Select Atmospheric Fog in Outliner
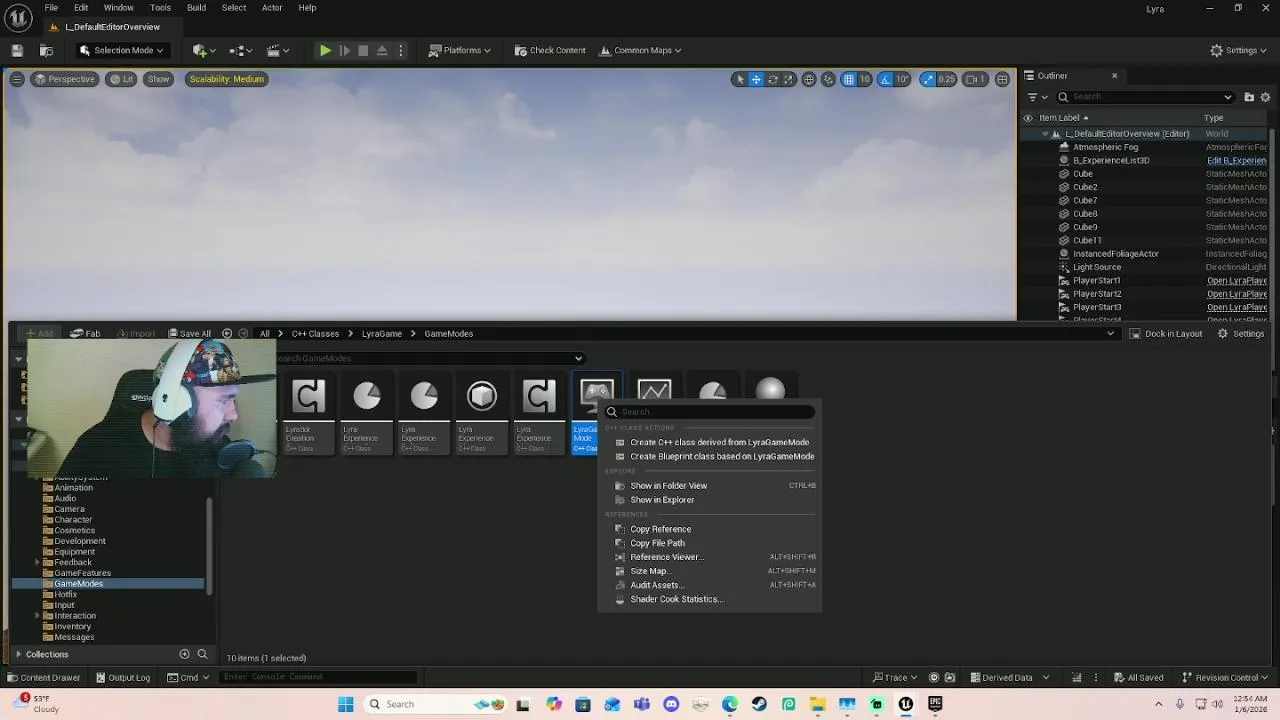Viewport: 1280px width, 720px height. (x=1105, y=147)
